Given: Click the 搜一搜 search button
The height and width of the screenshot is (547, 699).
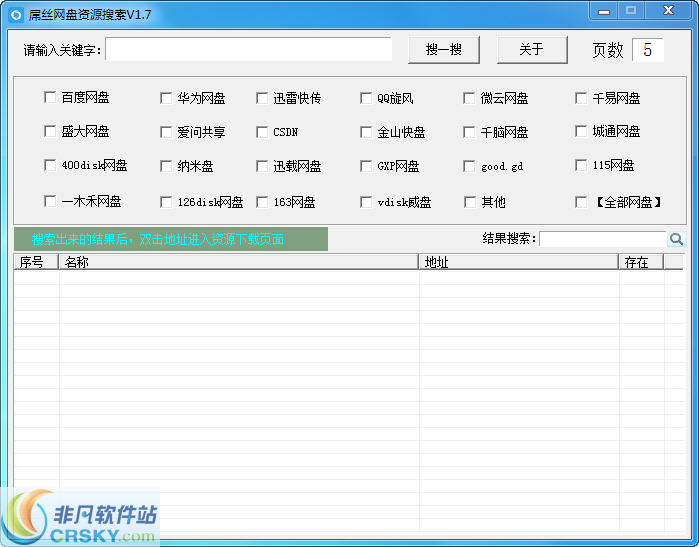Looking at the screenshot, I should [444, 49].
